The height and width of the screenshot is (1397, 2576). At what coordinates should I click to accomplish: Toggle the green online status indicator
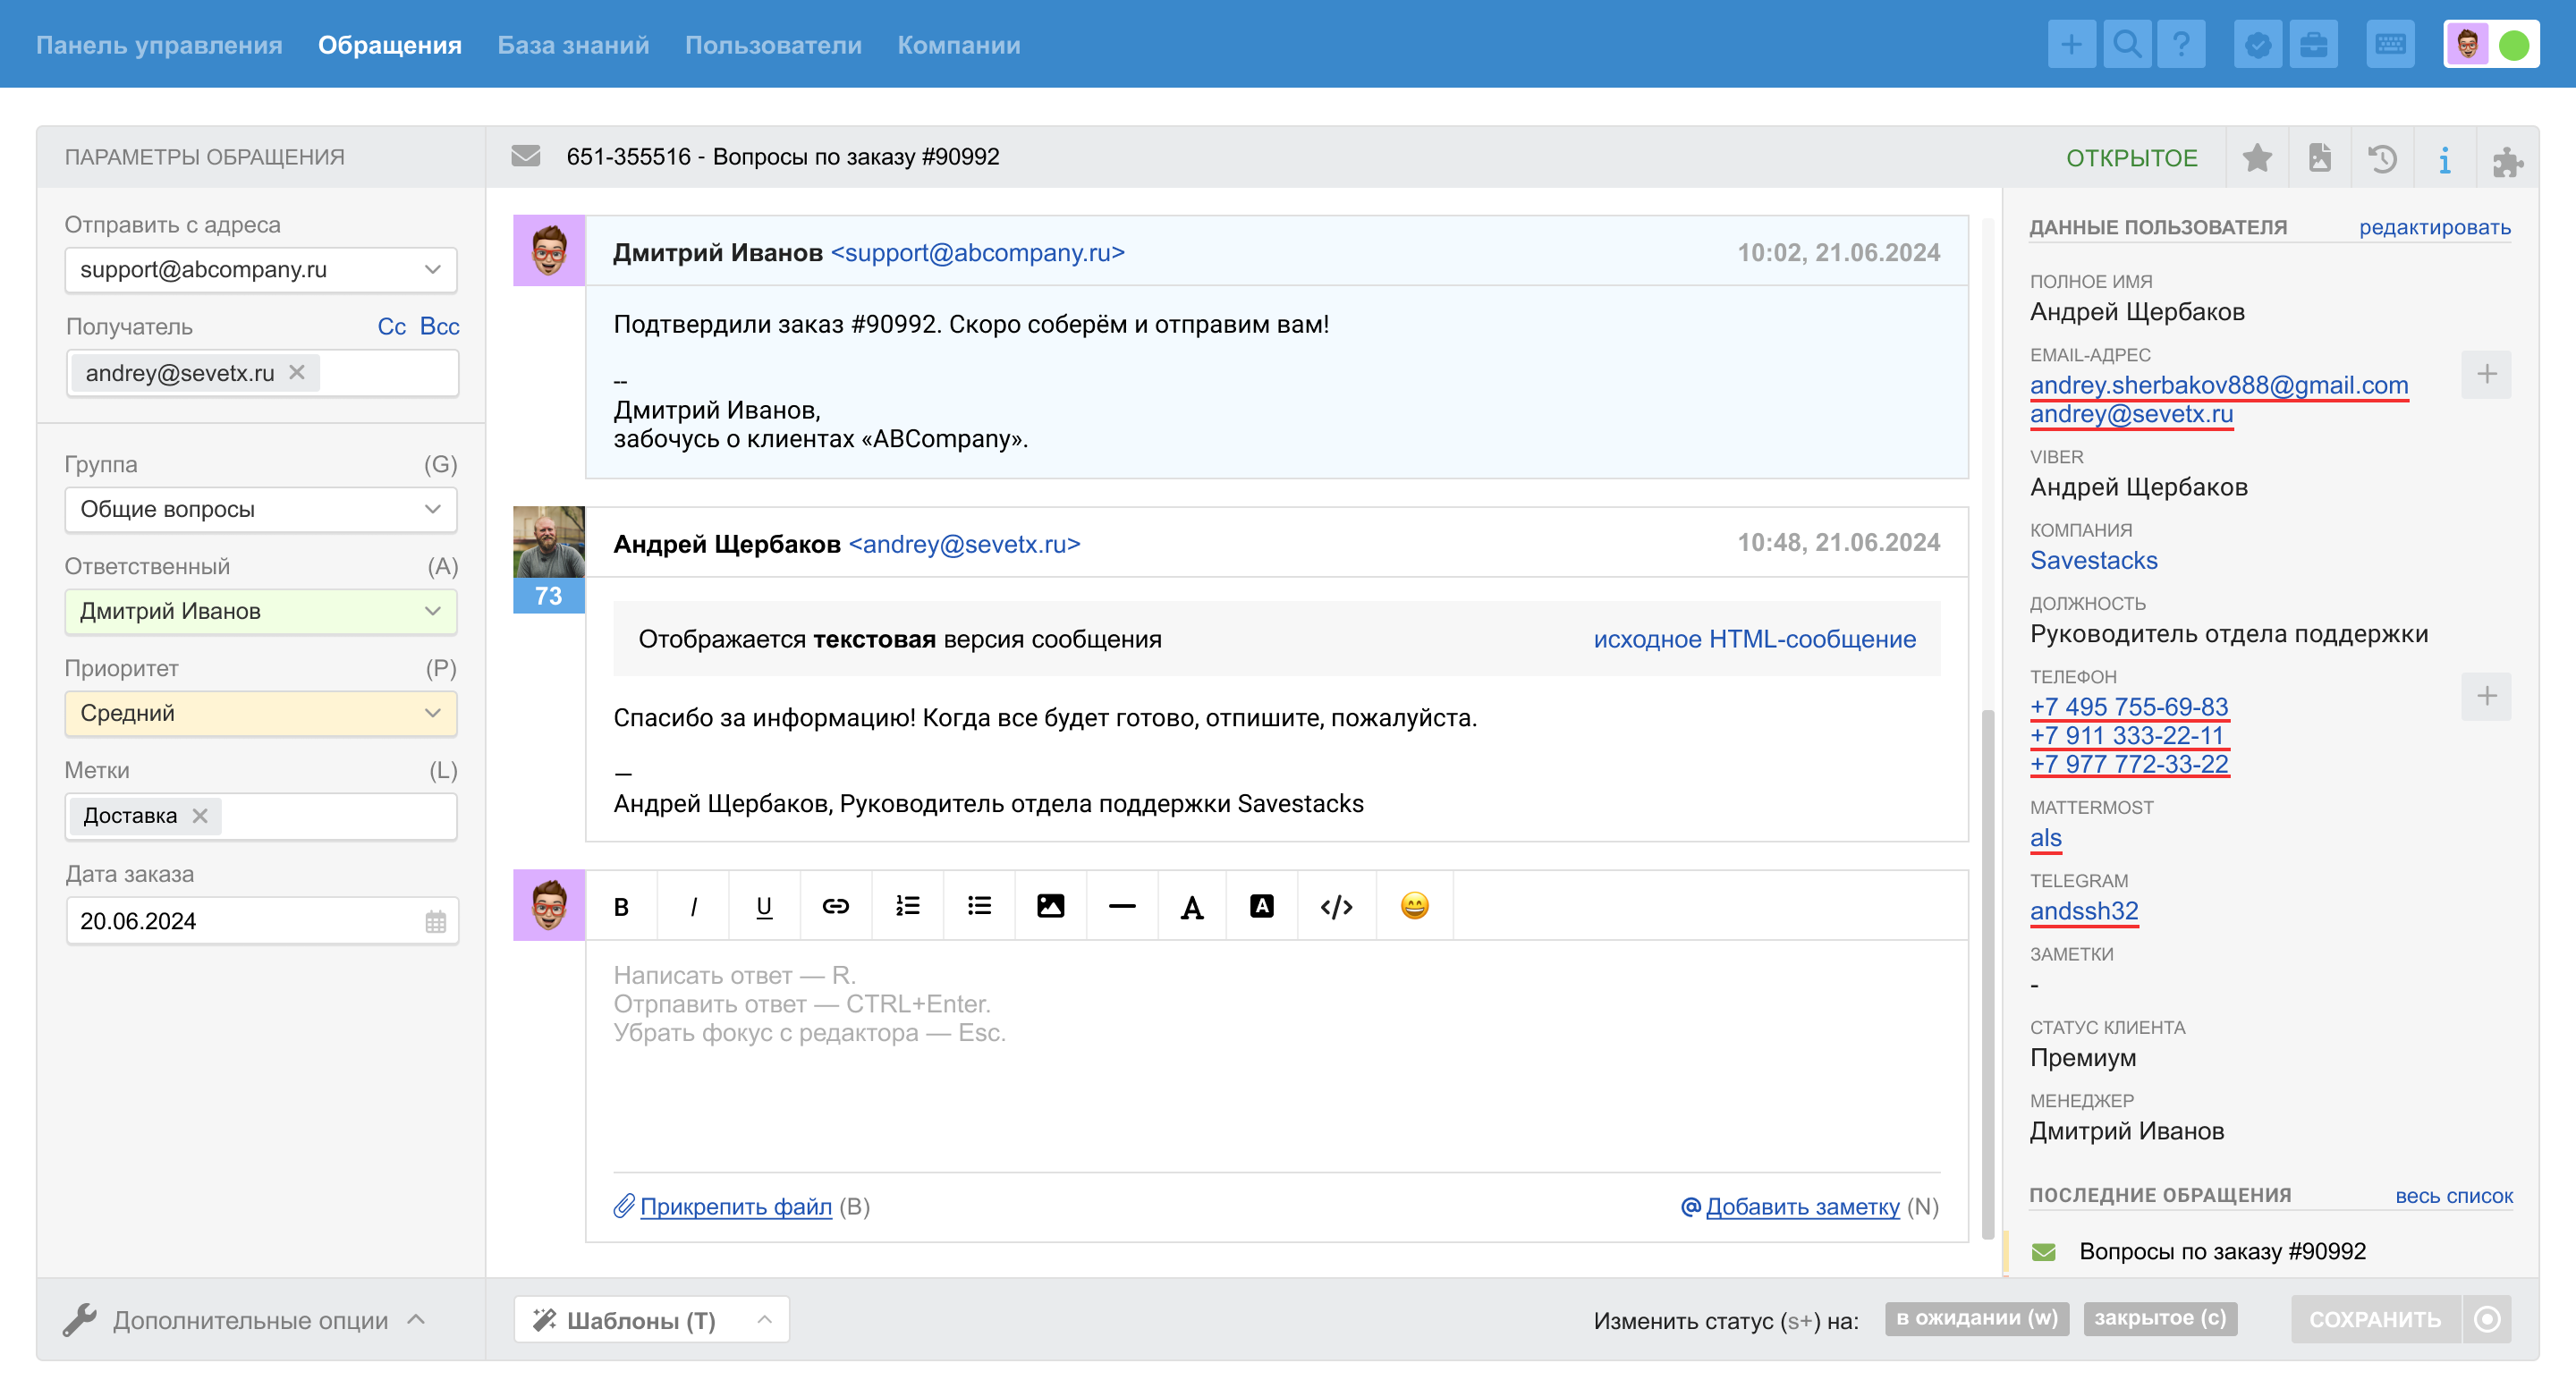(2514, 45)
